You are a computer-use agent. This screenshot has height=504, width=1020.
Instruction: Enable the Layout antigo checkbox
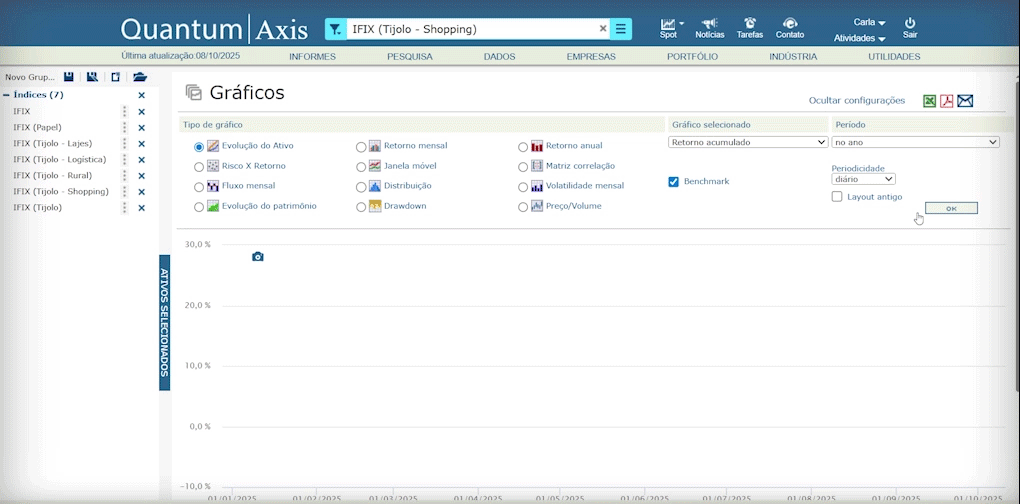click(837, 197)
